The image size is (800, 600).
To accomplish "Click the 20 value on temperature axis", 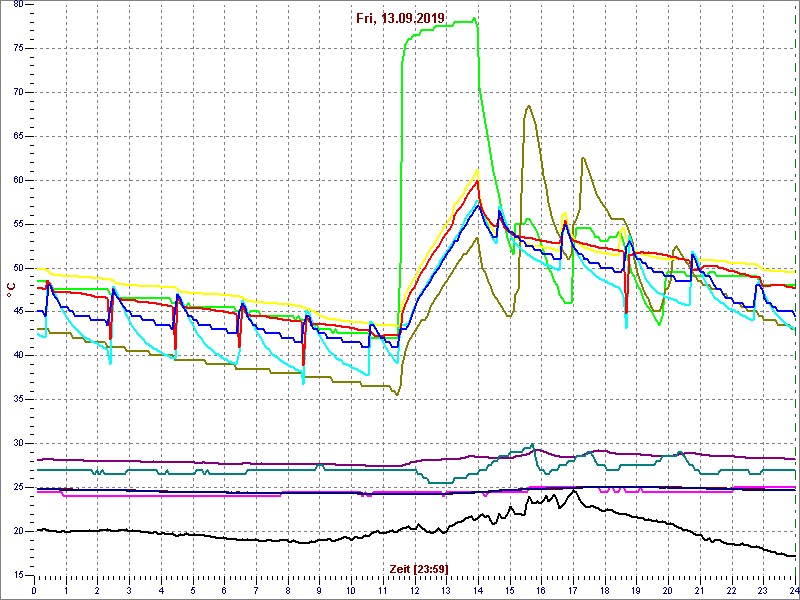I will click(17, 531).
